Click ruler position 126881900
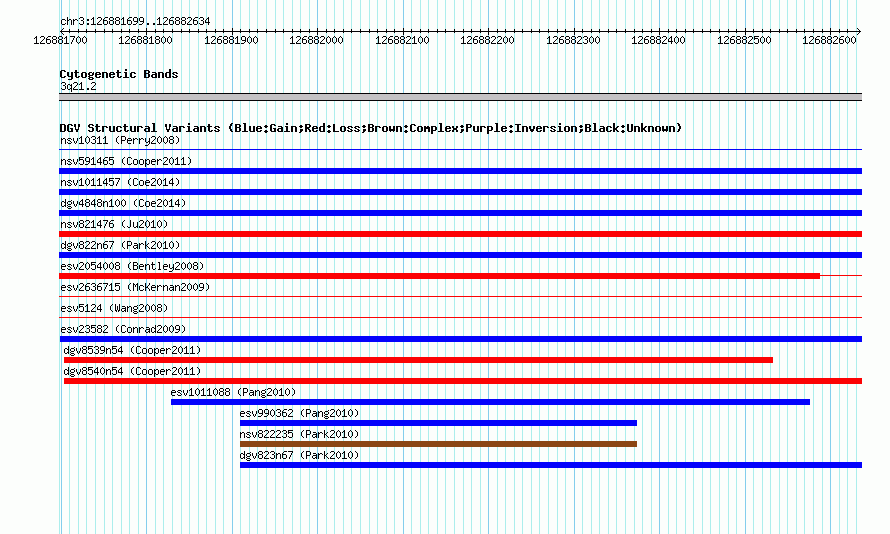 click(231, 40)
